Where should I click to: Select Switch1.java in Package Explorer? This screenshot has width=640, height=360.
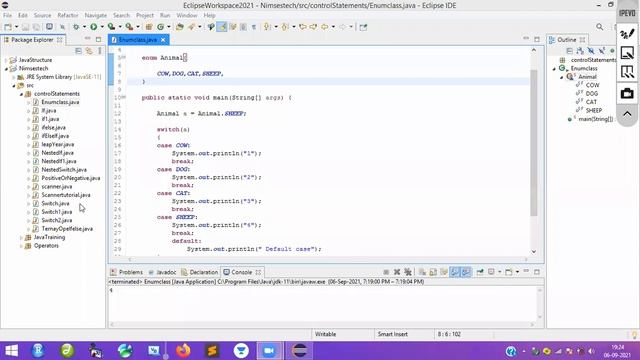click(x=57, y=212)
